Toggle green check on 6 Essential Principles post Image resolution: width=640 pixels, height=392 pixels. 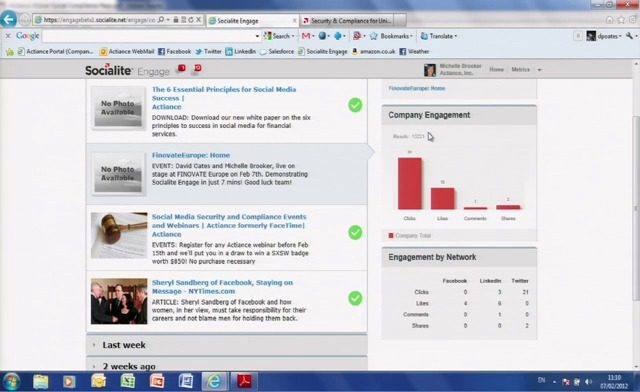click(x=355, y=105)
